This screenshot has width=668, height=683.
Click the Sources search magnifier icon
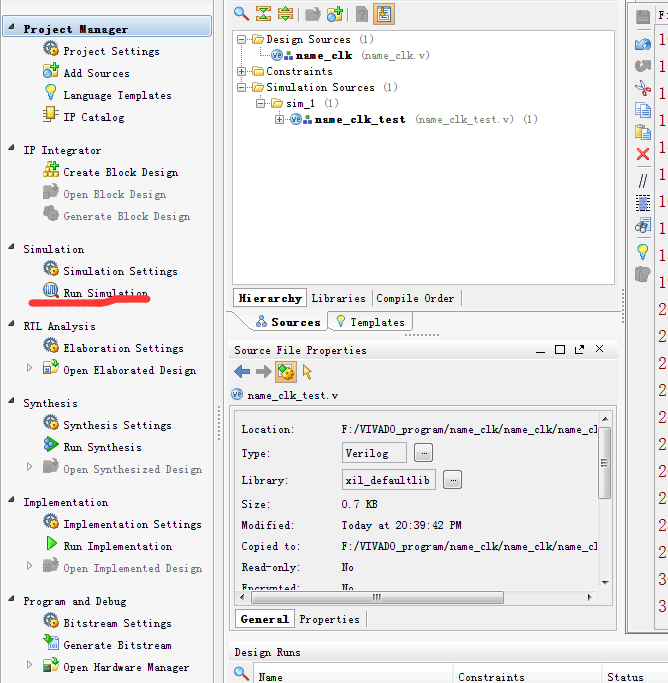pyautogui.click(x=241, y=14)
